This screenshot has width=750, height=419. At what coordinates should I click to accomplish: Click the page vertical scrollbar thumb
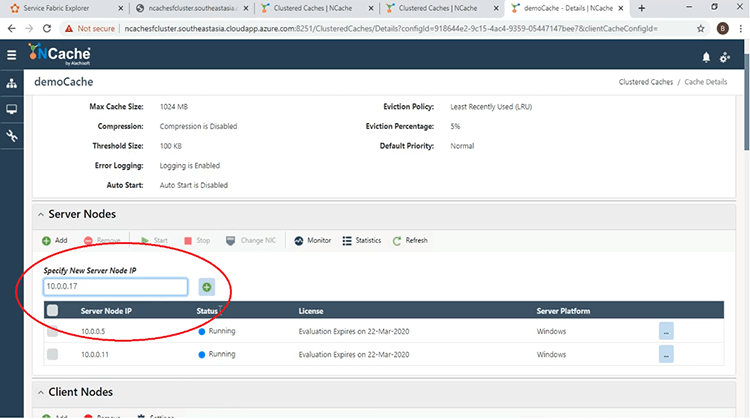click(747, 102)
